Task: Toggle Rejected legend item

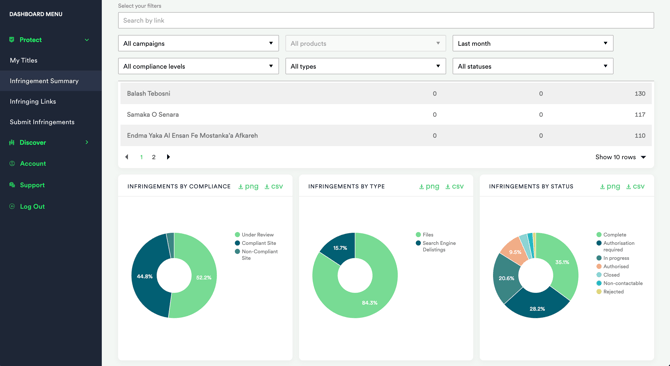Action: pyautogui.click(x=610, y=292)
